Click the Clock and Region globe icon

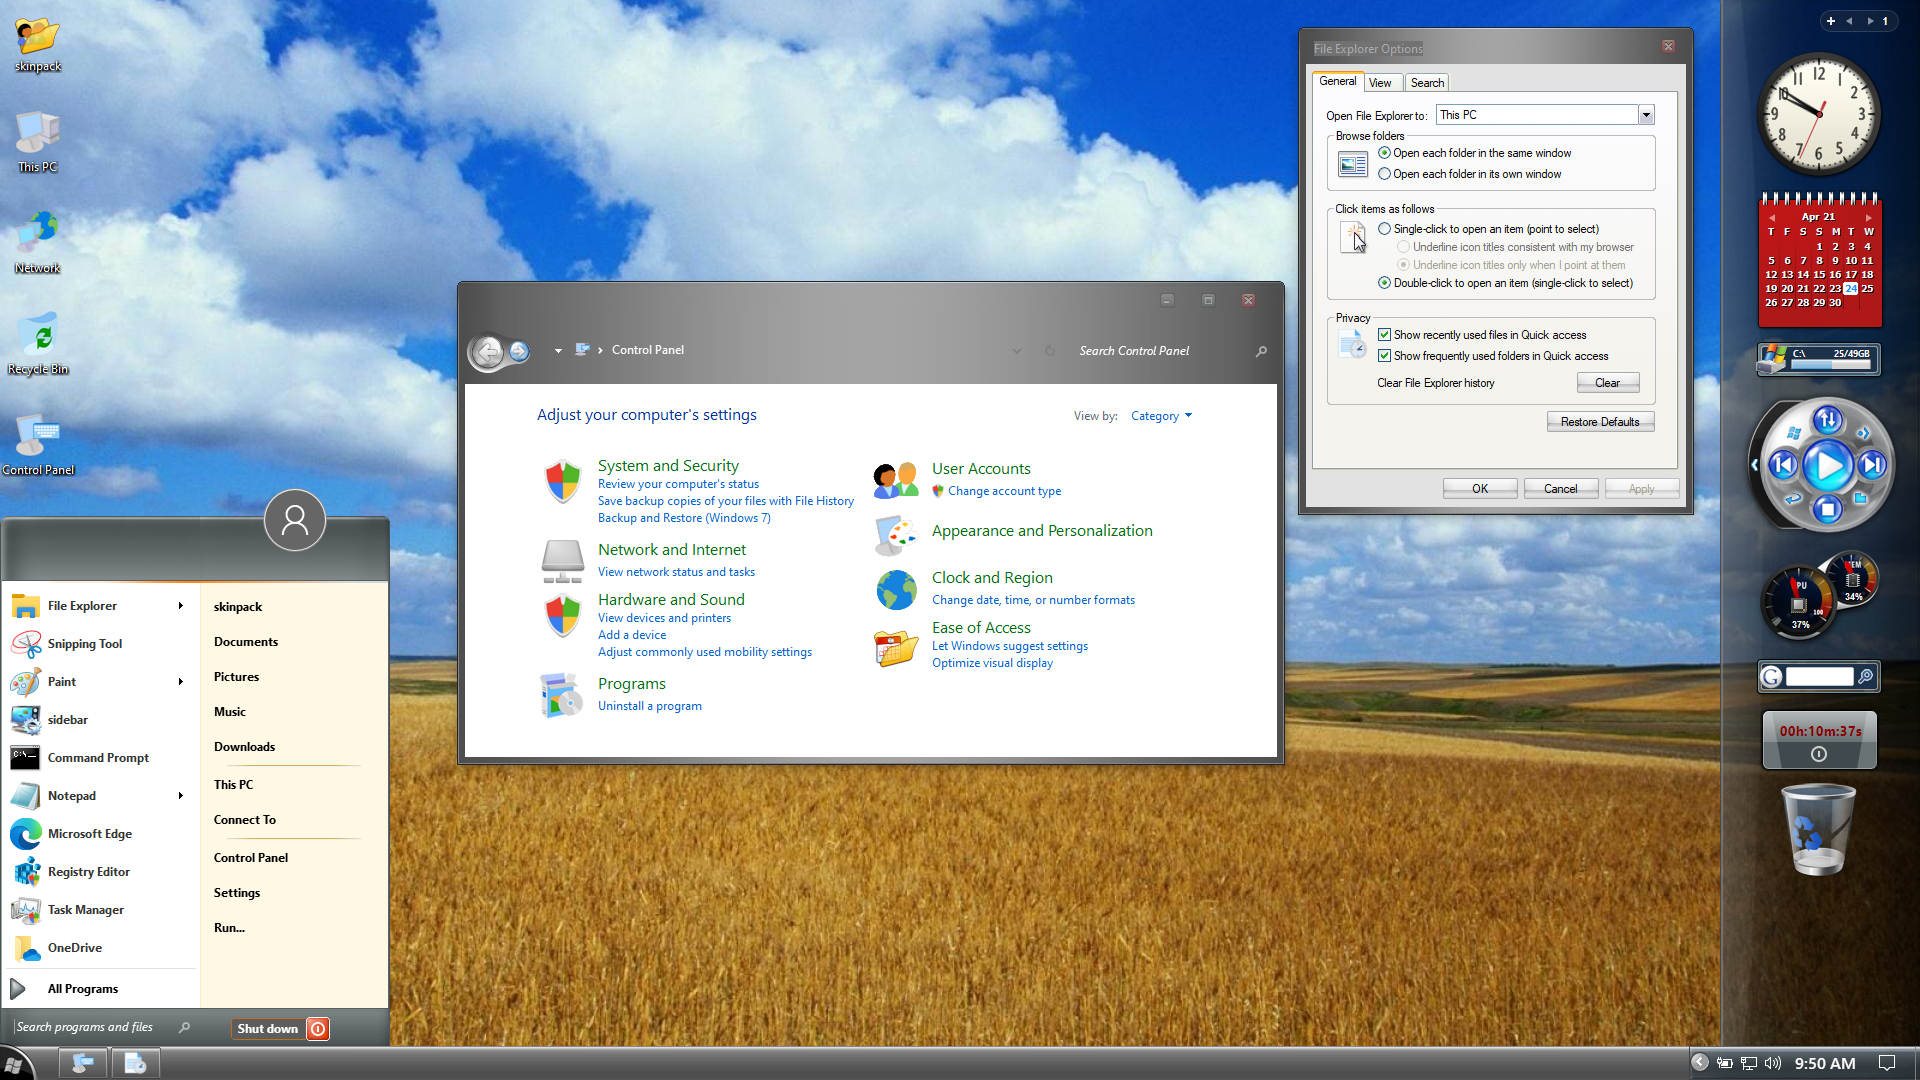896,590
